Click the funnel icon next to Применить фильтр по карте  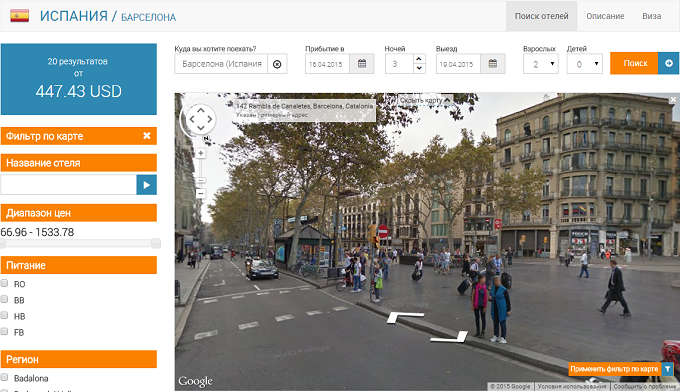click(667, 369)
